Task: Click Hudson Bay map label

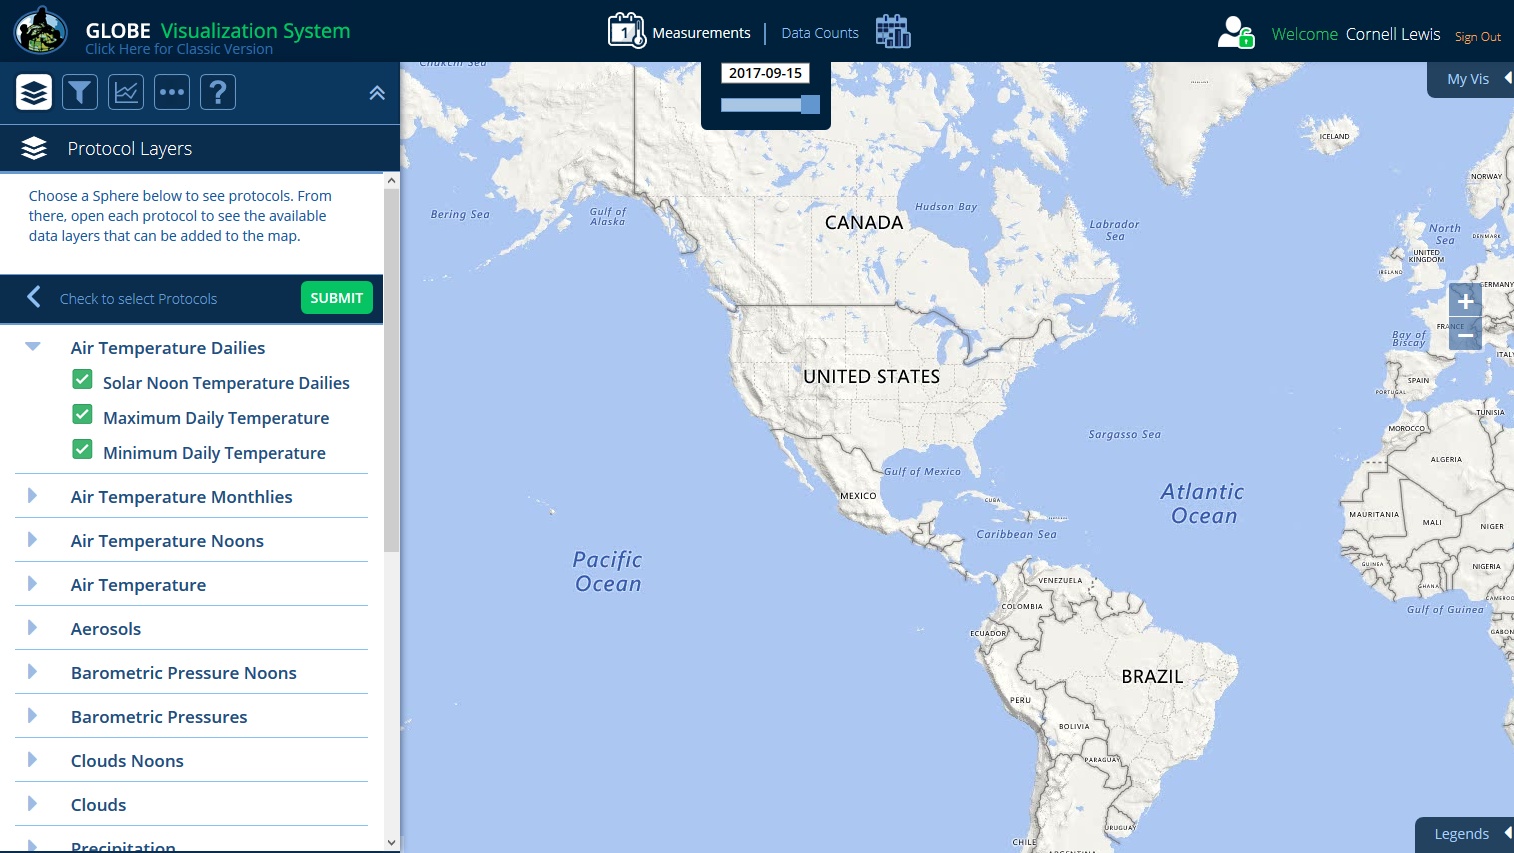Action: 946,207
